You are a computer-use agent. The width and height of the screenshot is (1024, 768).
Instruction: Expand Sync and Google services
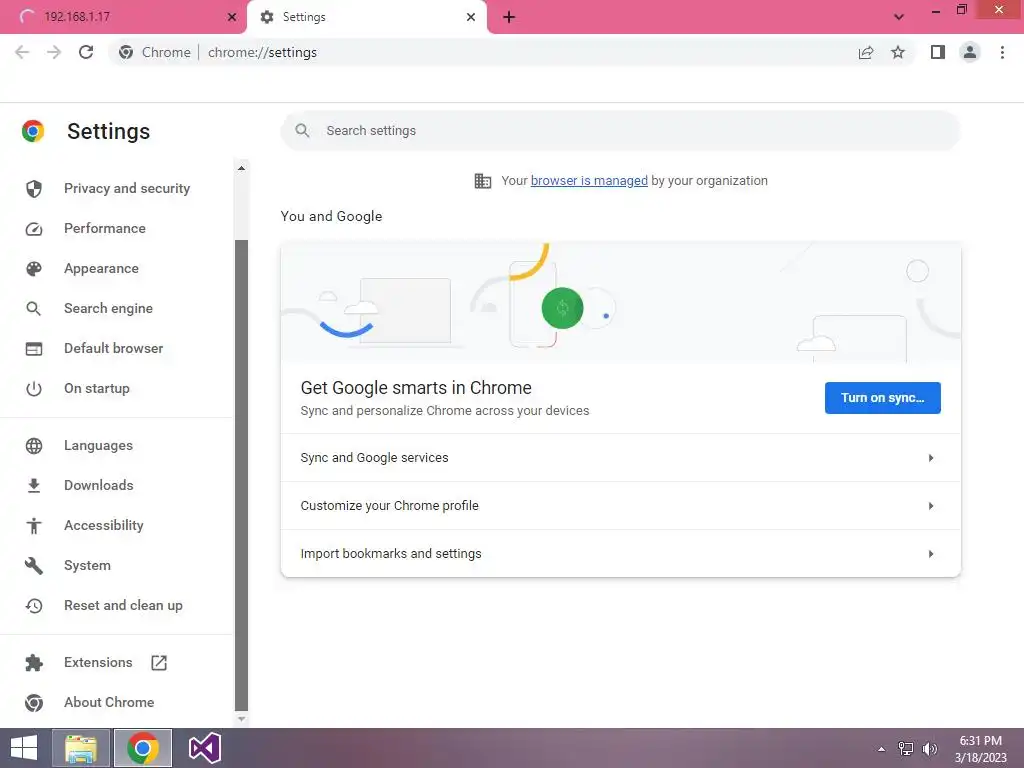[620, 458]
